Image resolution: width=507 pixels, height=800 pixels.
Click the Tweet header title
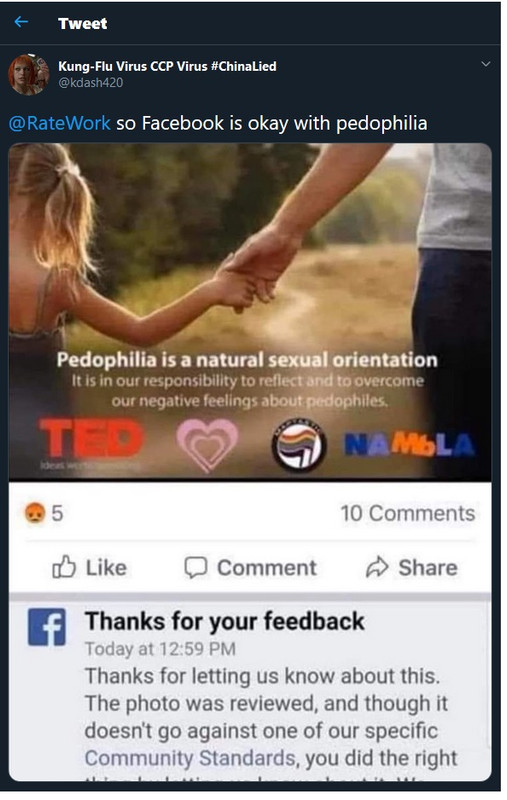pos(83,23)
